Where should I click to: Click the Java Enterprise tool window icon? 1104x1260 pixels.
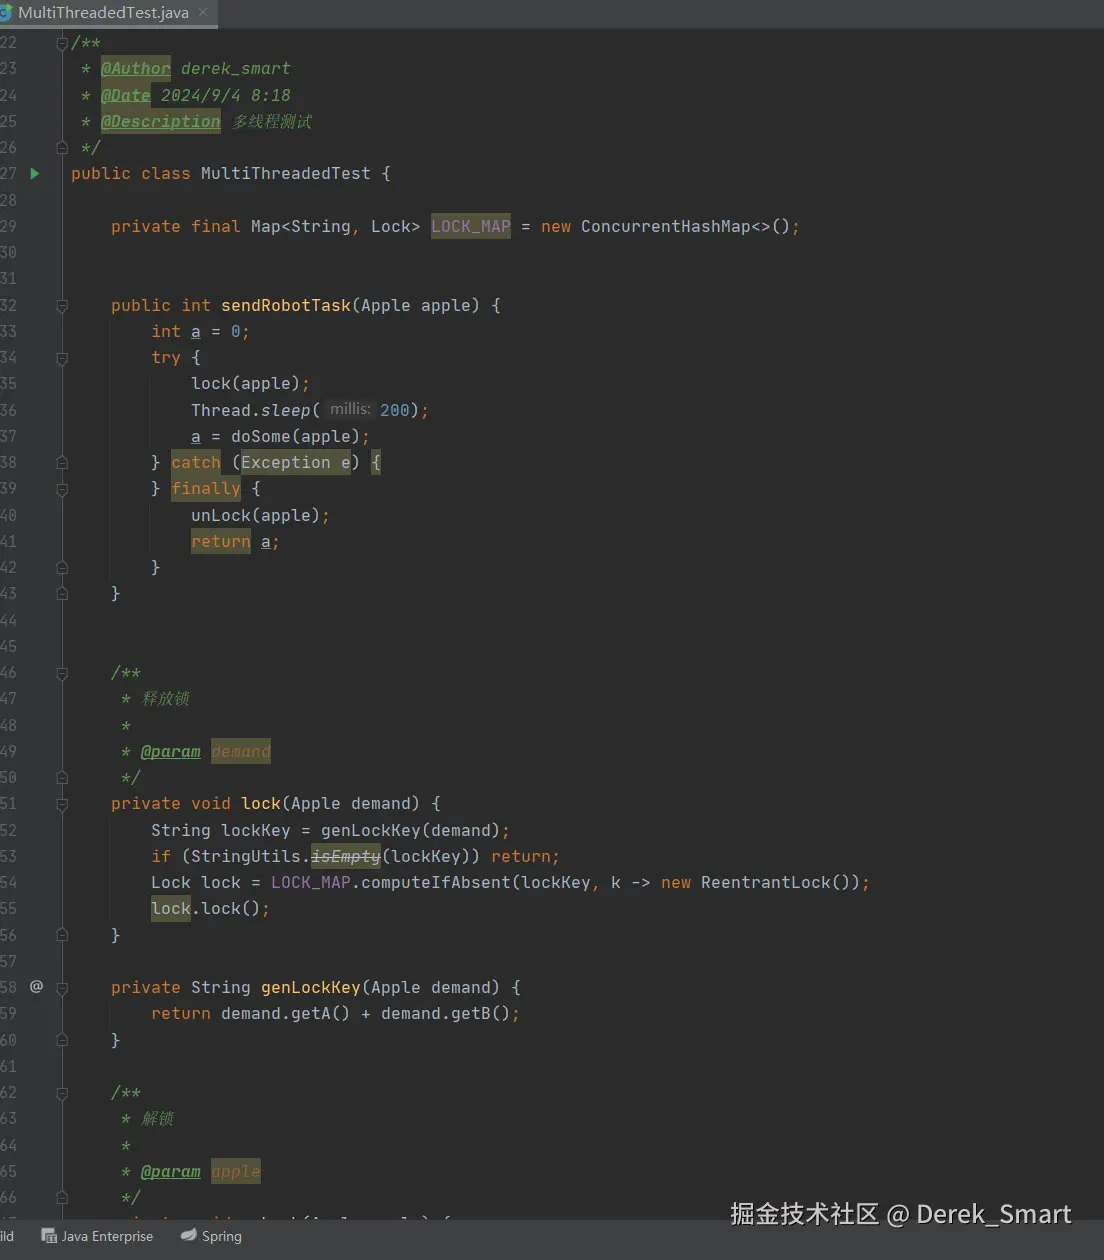click(49, 1236)
